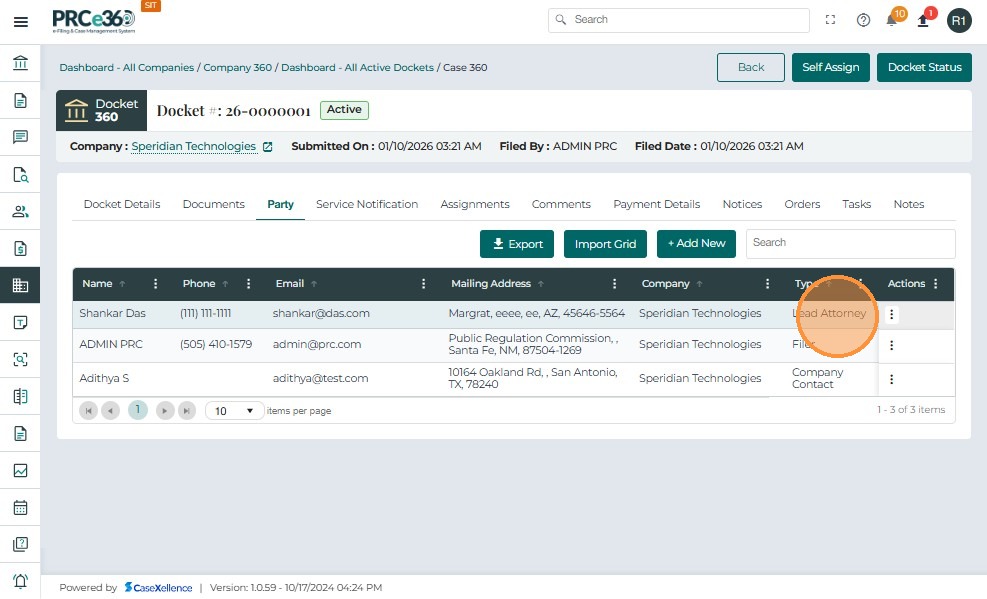Screen dimensions: 987x599
Task: Switch to Docket Details tab
Action: 122,204
